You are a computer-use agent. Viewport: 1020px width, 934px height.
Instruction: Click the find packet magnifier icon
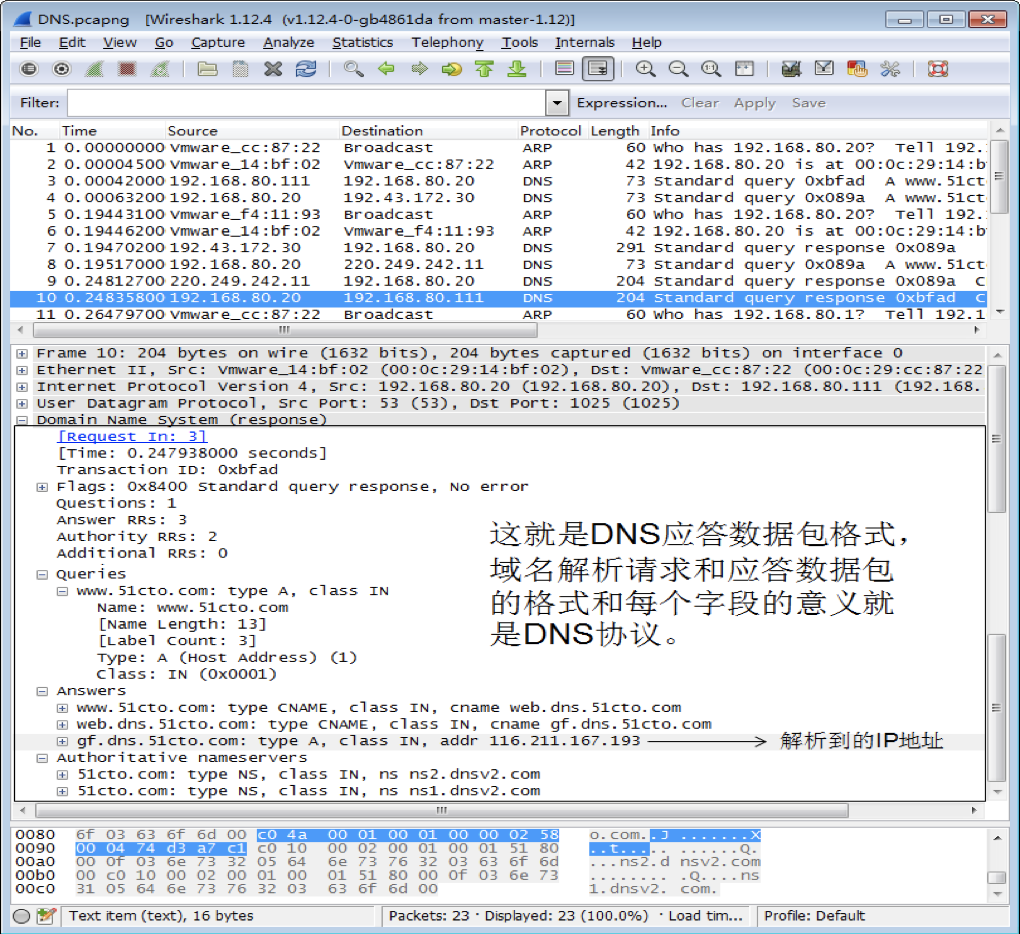[x=353, y=69]
